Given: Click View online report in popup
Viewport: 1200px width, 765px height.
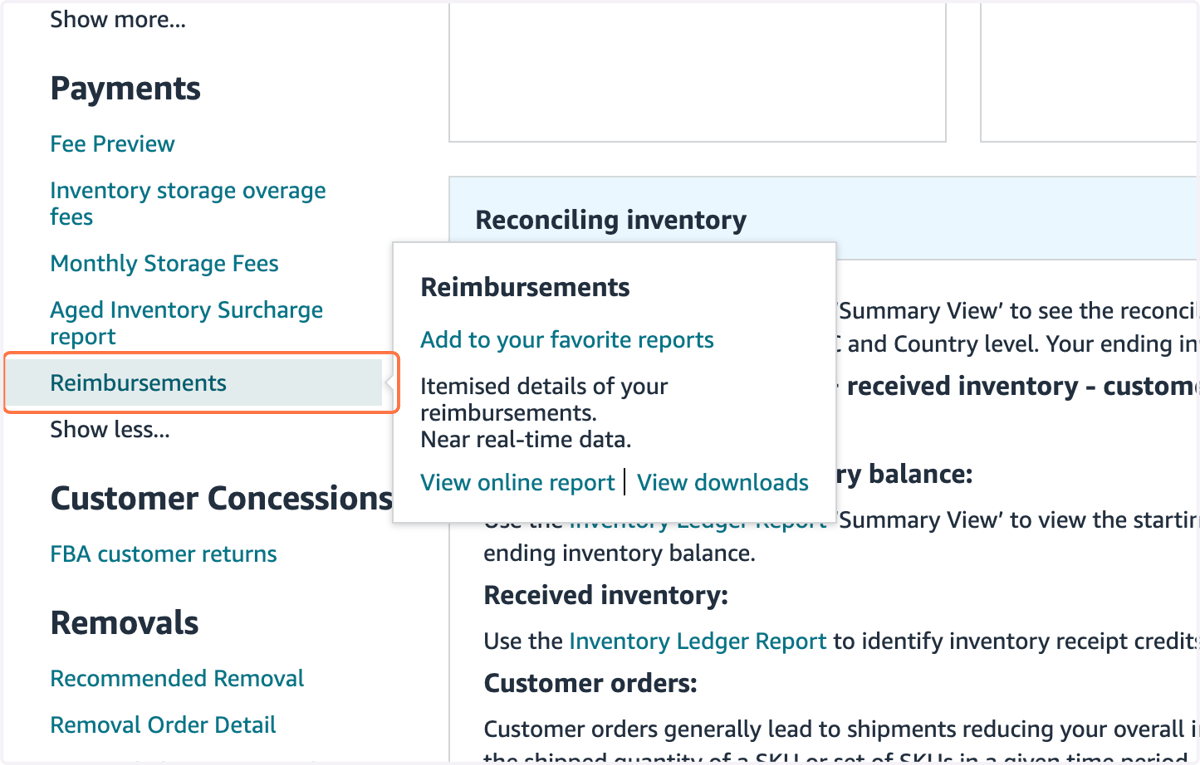Looking at the screenshot, I should [517, 483].
